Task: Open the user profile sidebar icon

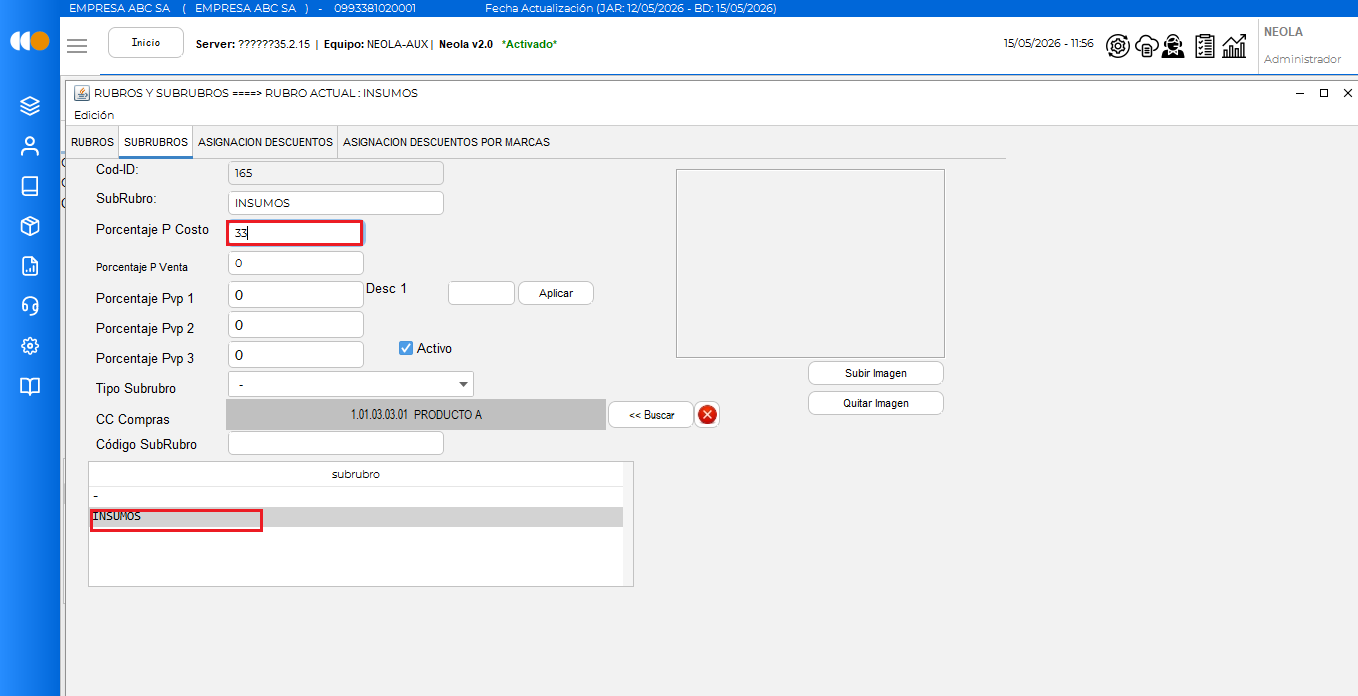Action: tap(30, 146)
